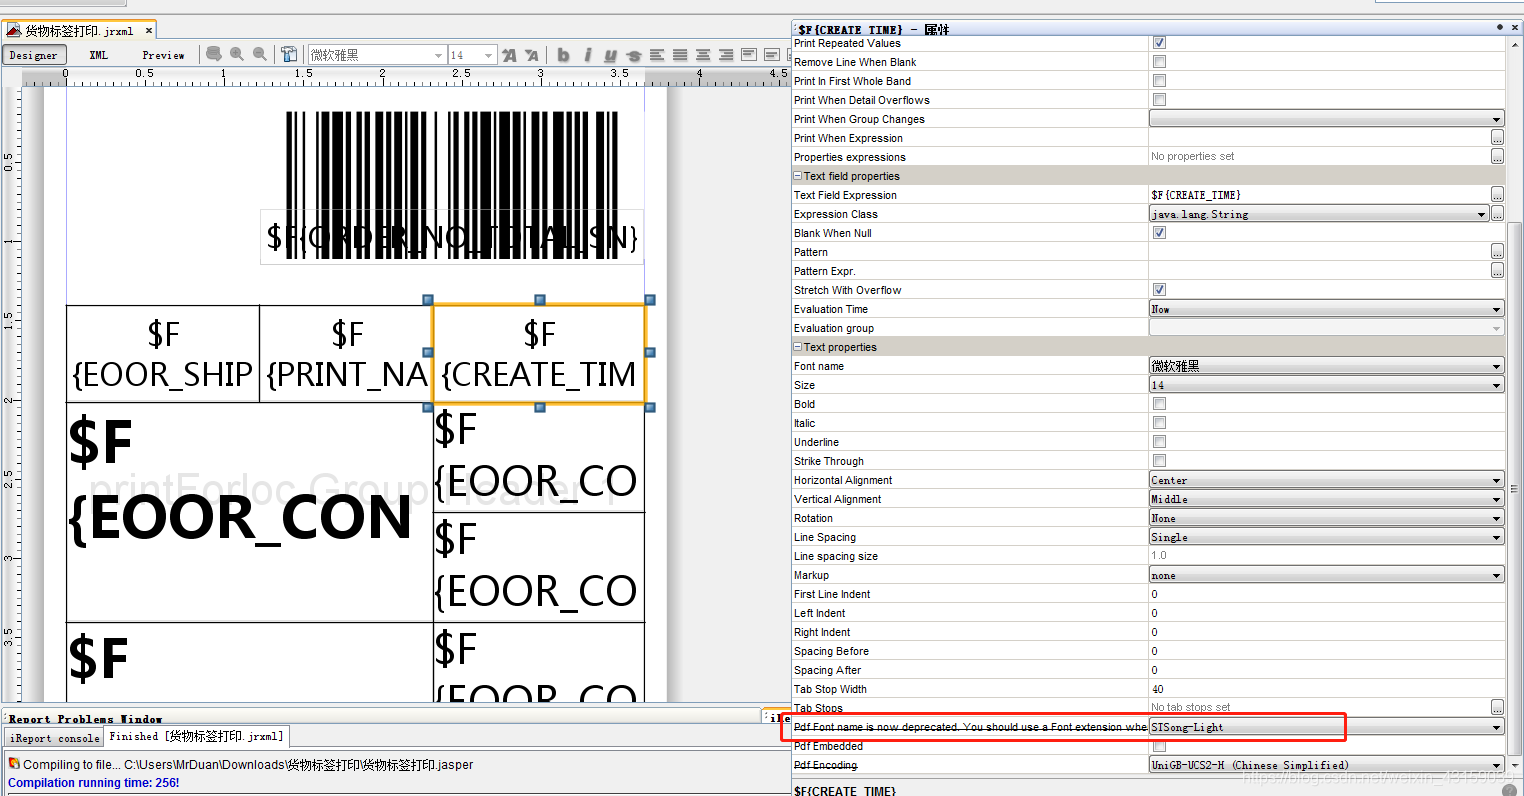Toggle Blank When Null checkbox
This screenshot has height=796, width=1524.
point(1159,233)
